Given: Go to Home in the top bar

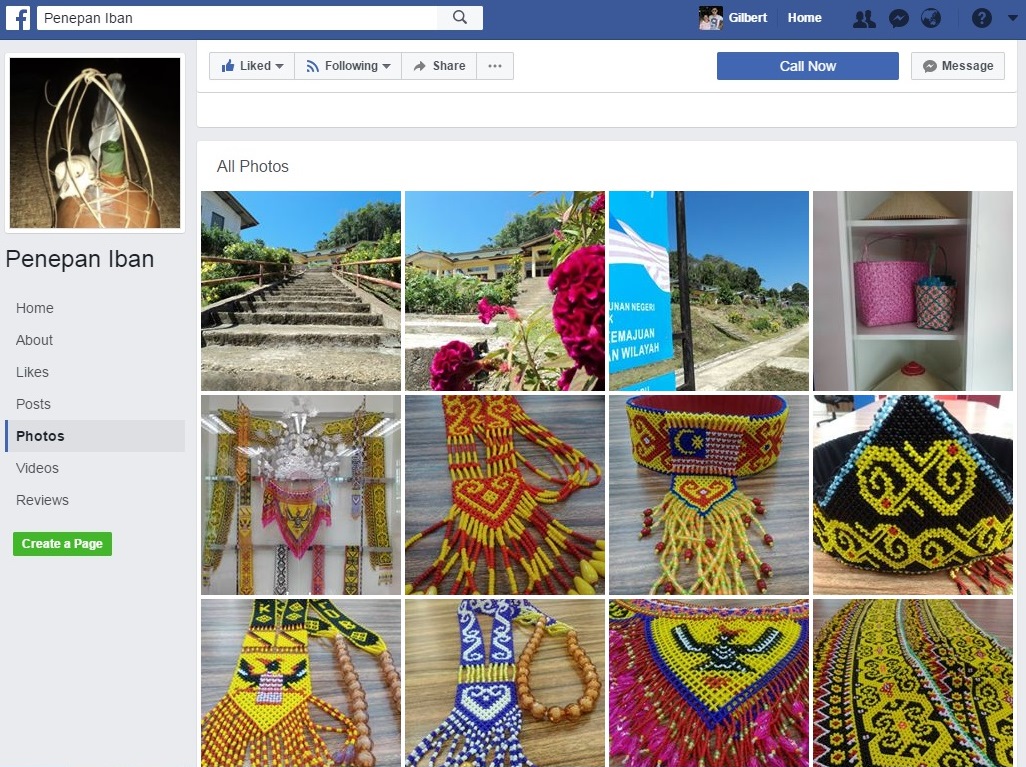Looking at the screenshot, I should click(x=804, y=18).
